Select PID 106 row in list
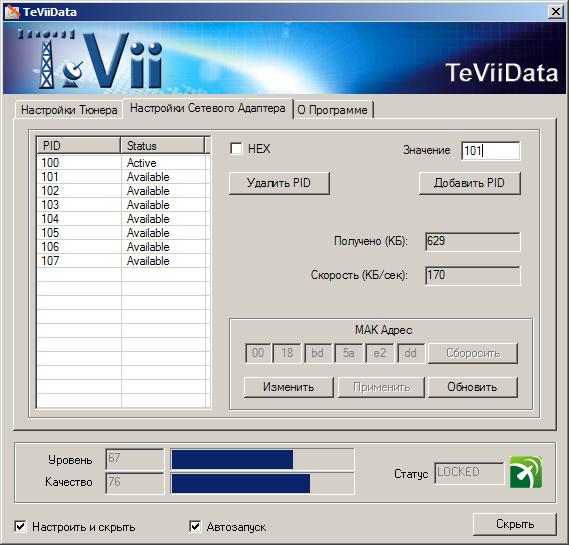Viewport: 569px width, 545px height. [123, 246]
